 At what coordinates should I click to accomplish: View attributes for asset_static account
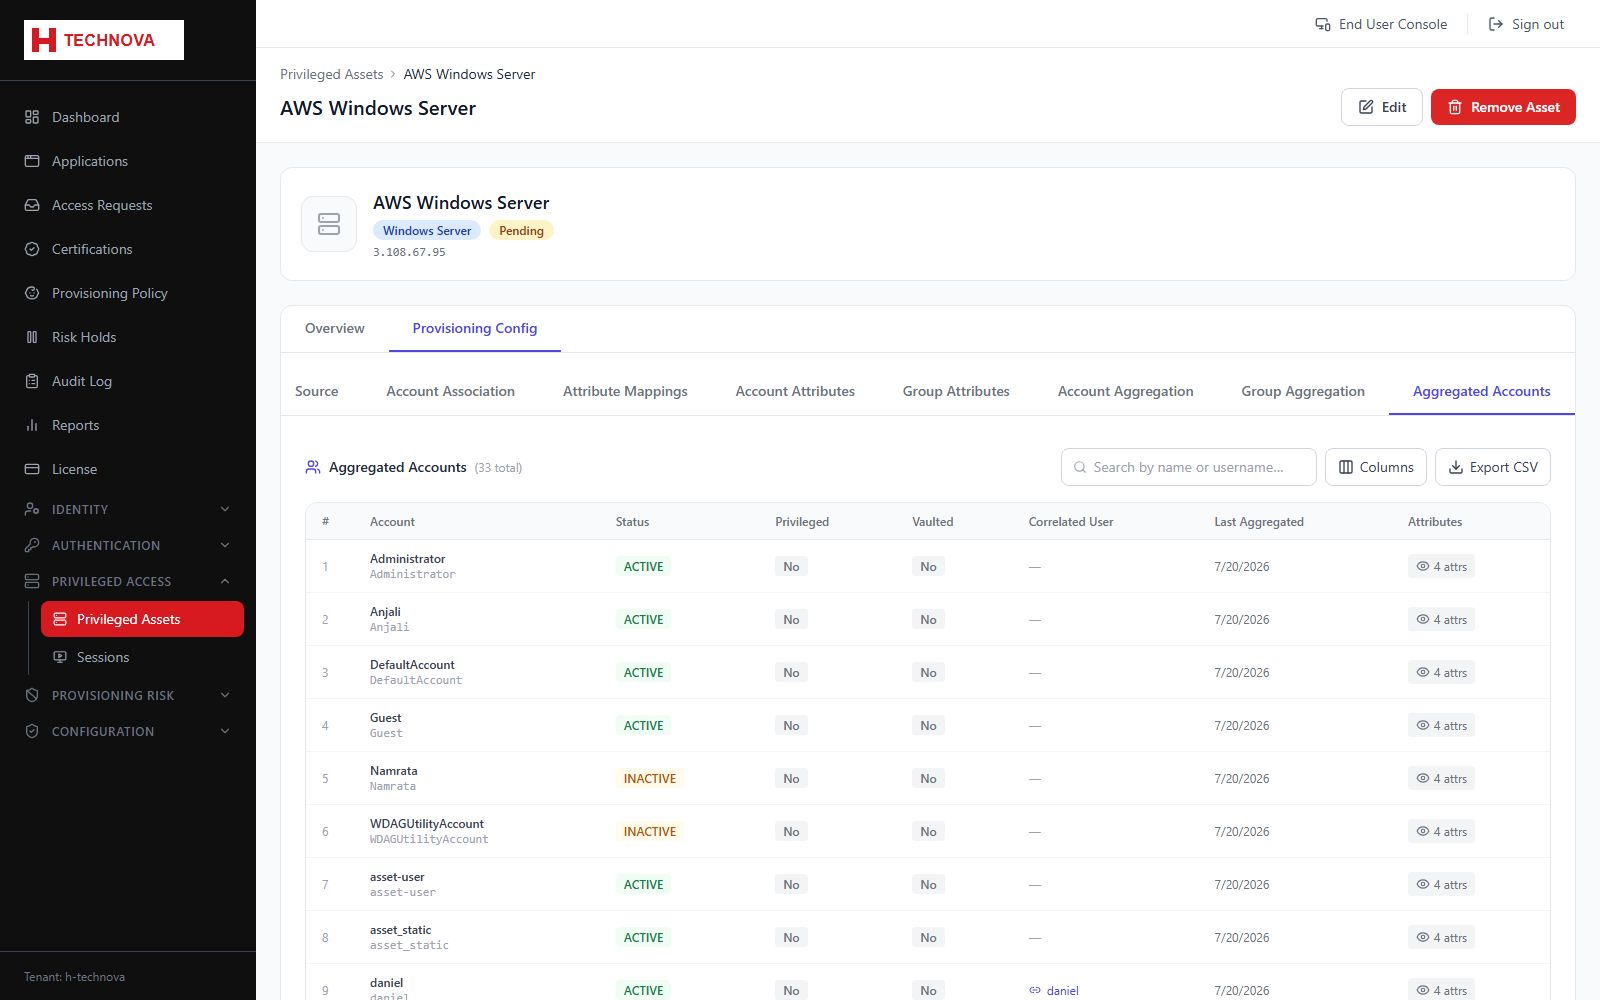tap(1441, 938)
